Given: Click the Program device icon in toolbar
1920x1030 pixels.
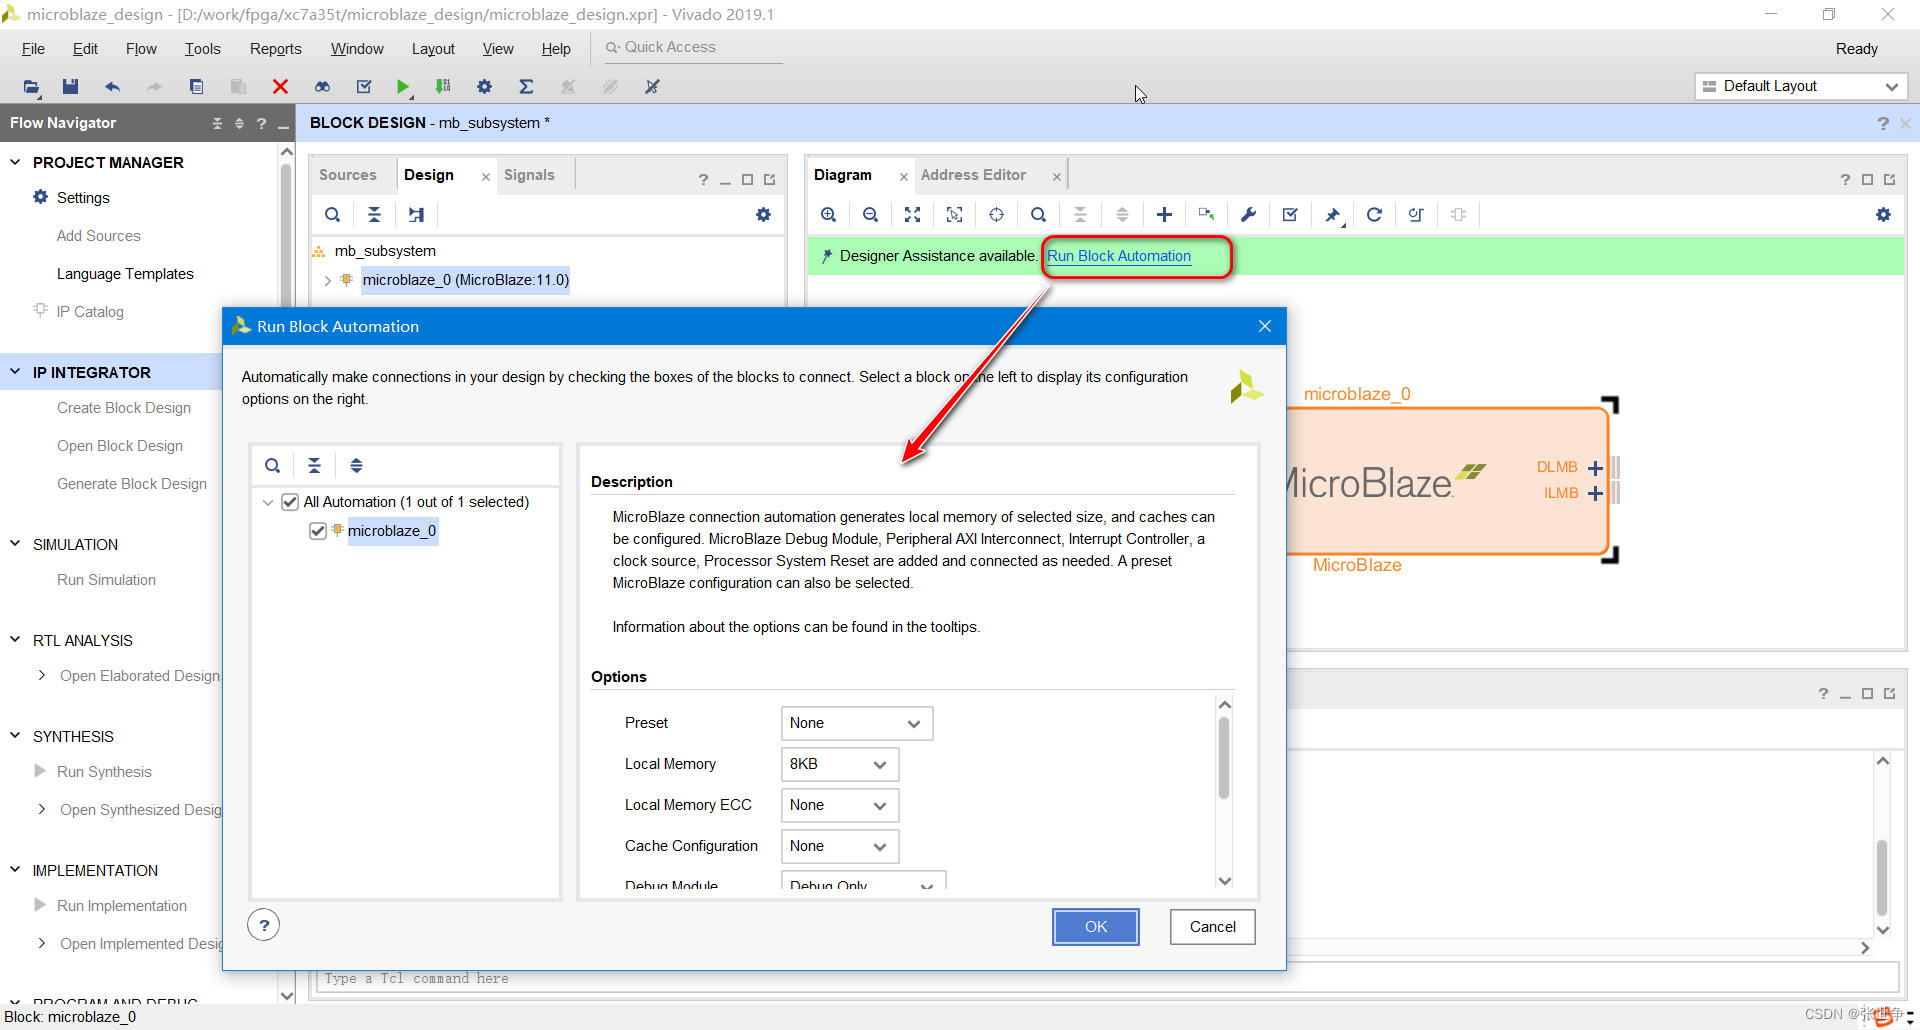Looking at the screenshot, I should tap(443, 87).
